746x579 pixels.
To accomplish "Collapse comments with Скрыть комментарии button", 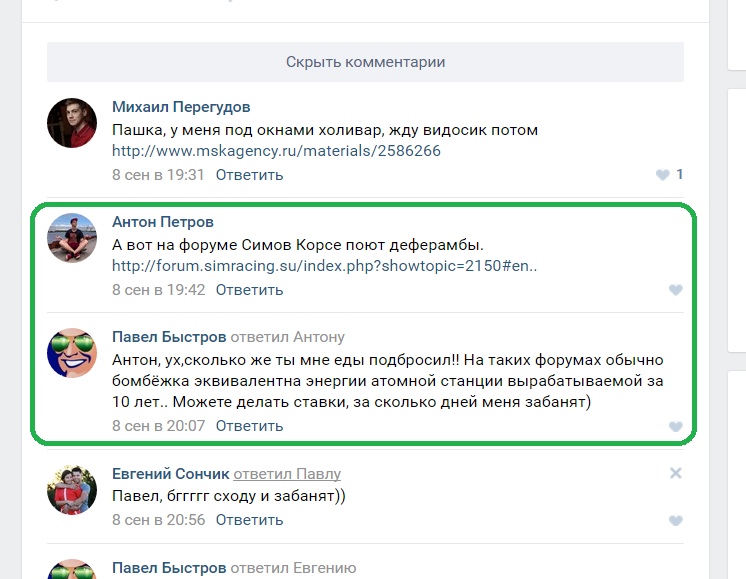I will pyautogui.click(x=365, y=62).
